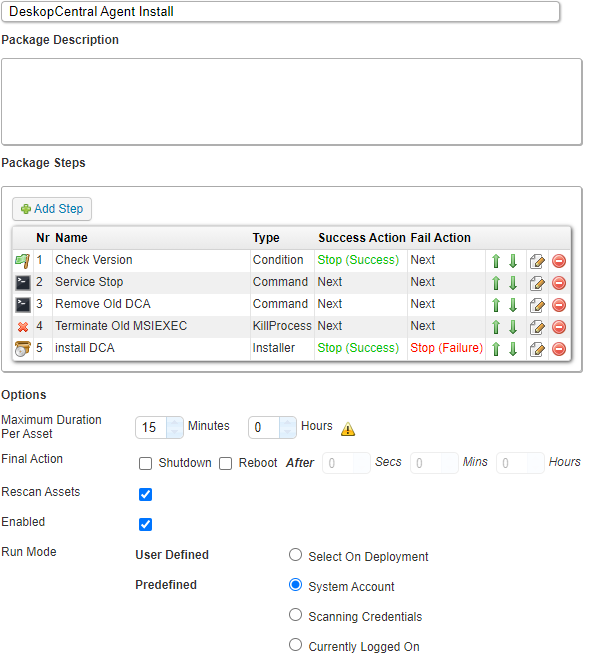Move install DCA step down
600x660 pixels.
[513, 349]
